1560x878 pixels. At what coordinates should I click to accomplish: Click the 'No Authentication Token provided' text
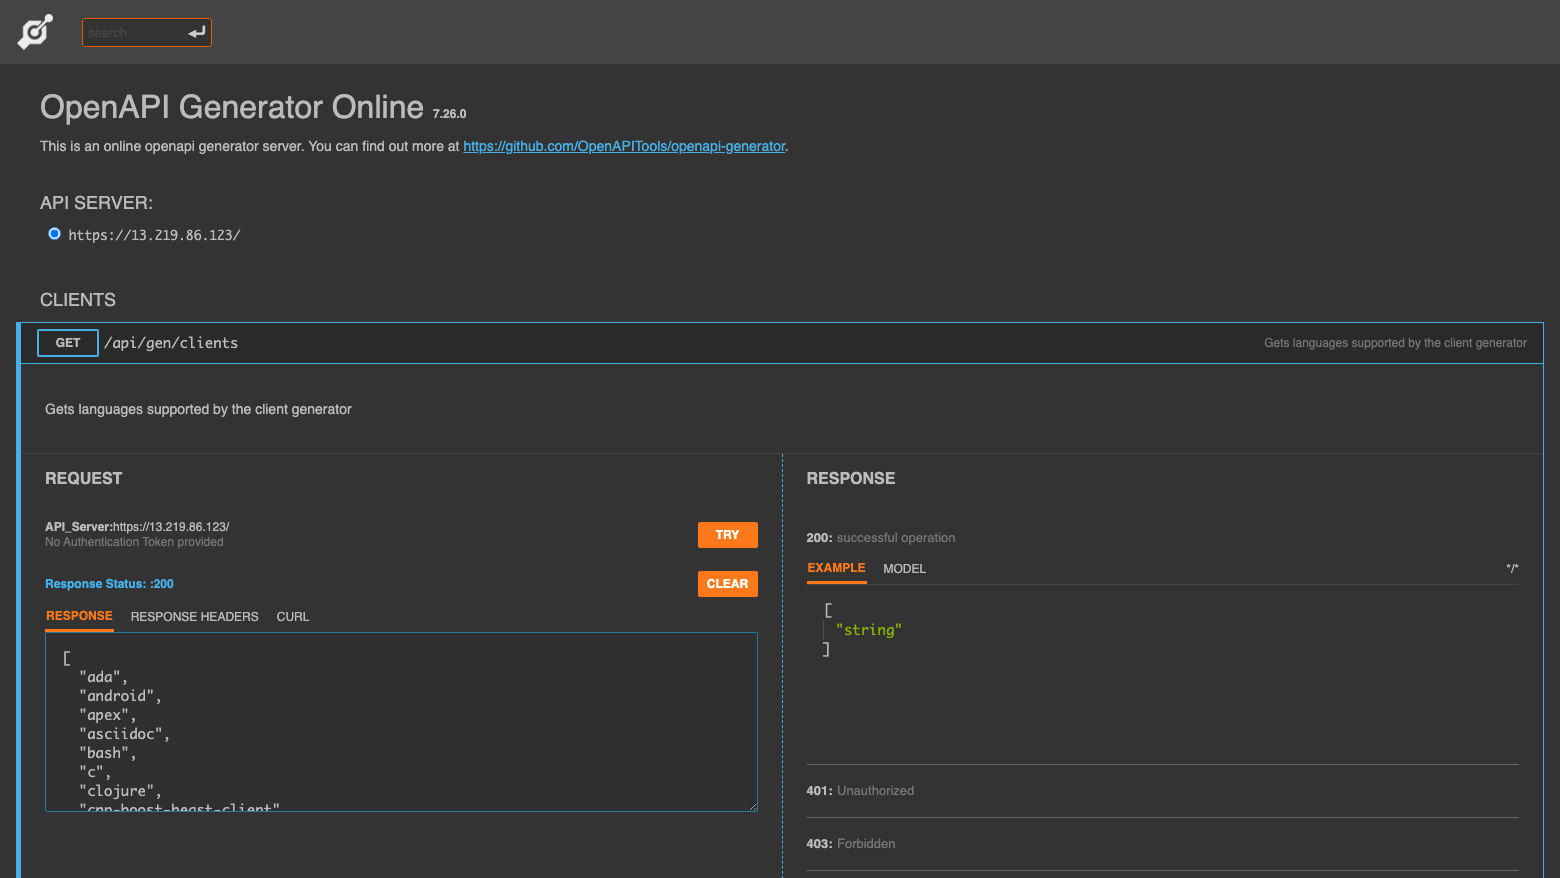[134, 542]
